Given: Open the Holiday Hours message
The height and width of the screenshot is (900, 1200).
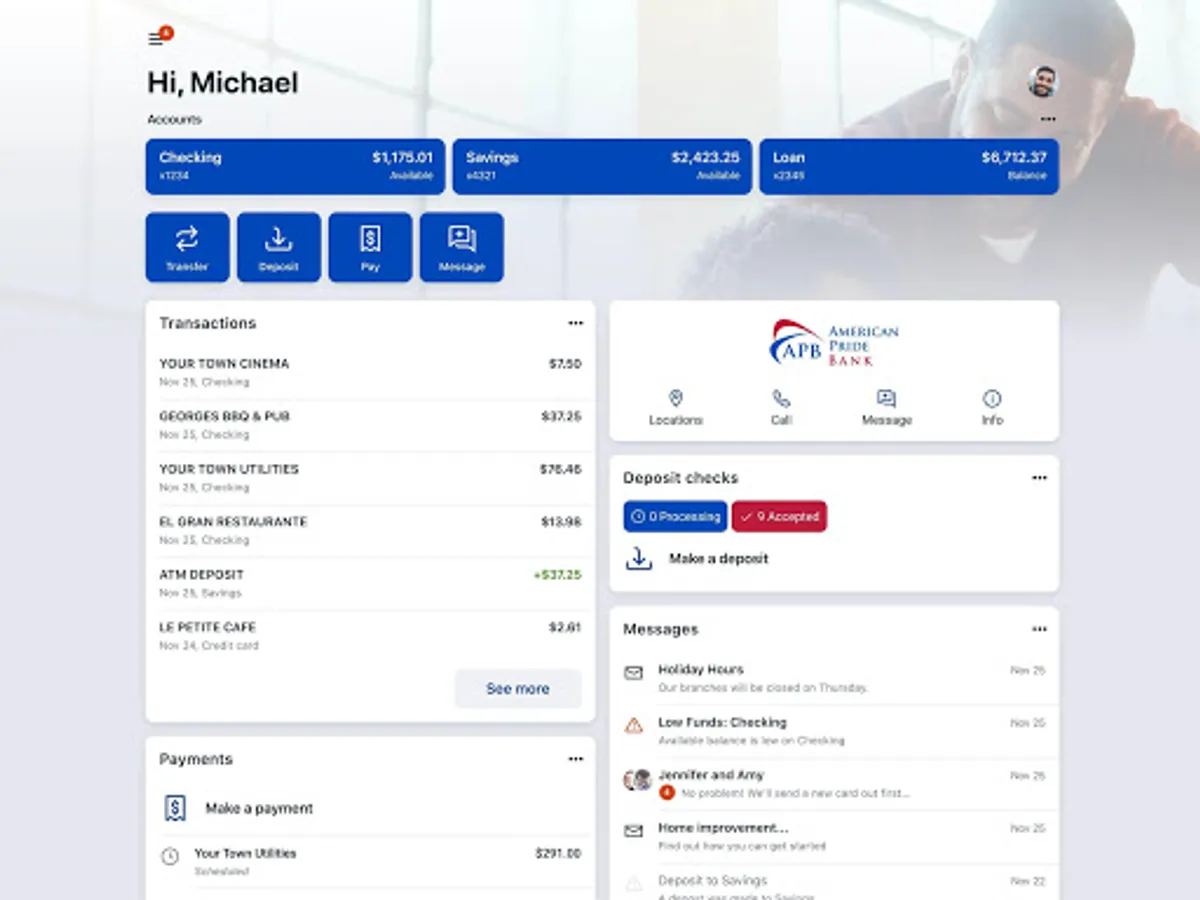Looking at the screenshot, I should 834,678.
